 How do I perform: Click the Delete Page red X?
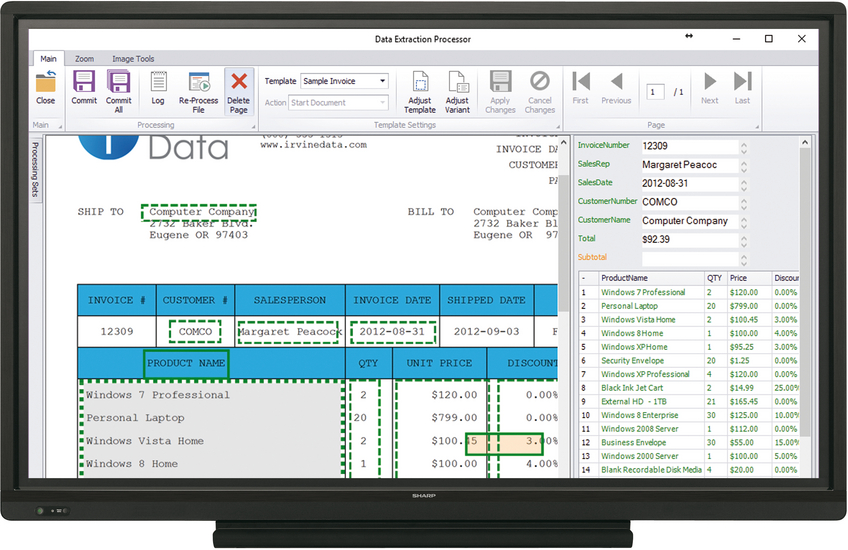click(239, 82)
